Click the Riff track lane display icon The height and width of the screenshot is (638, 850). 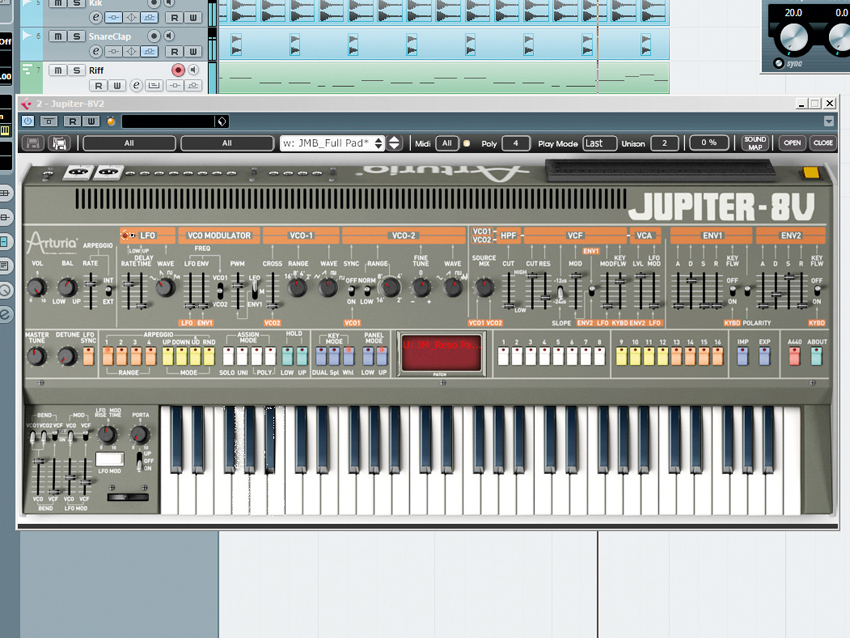point(154,85)
